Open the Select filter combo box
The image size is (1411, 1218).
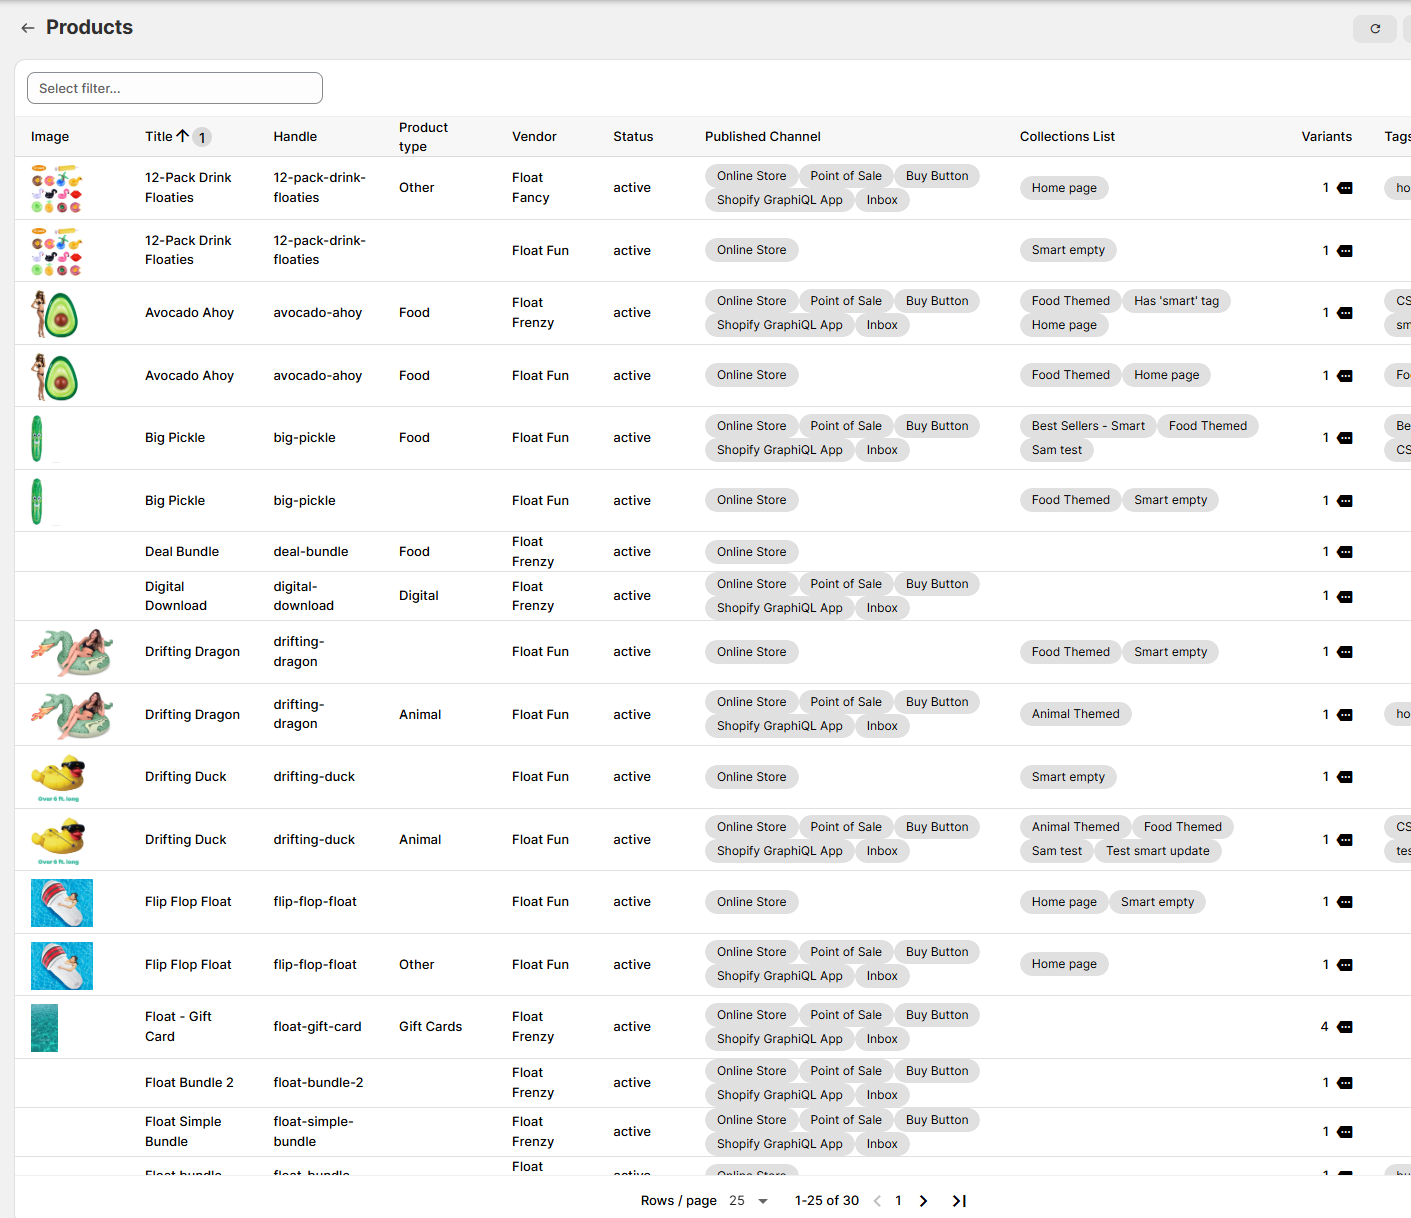point(175,88)
